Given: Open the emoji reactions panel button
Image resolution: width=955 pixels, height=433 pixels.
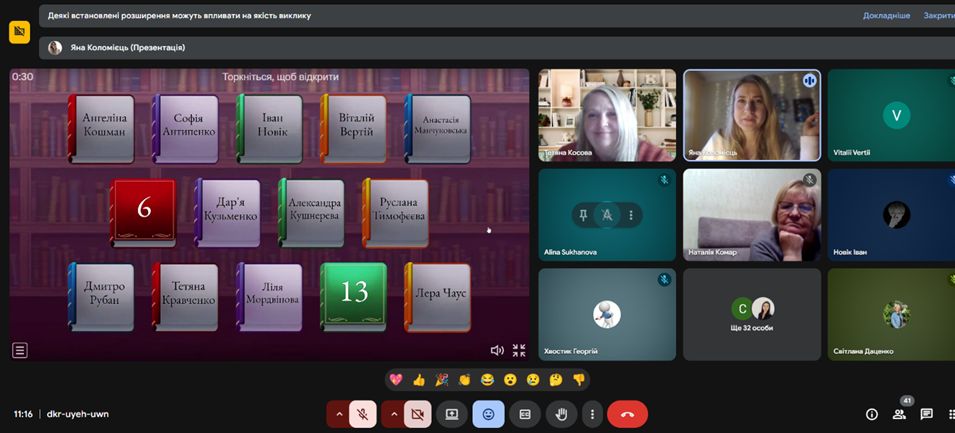Looking at the screenshot, I should click(488, 414).
